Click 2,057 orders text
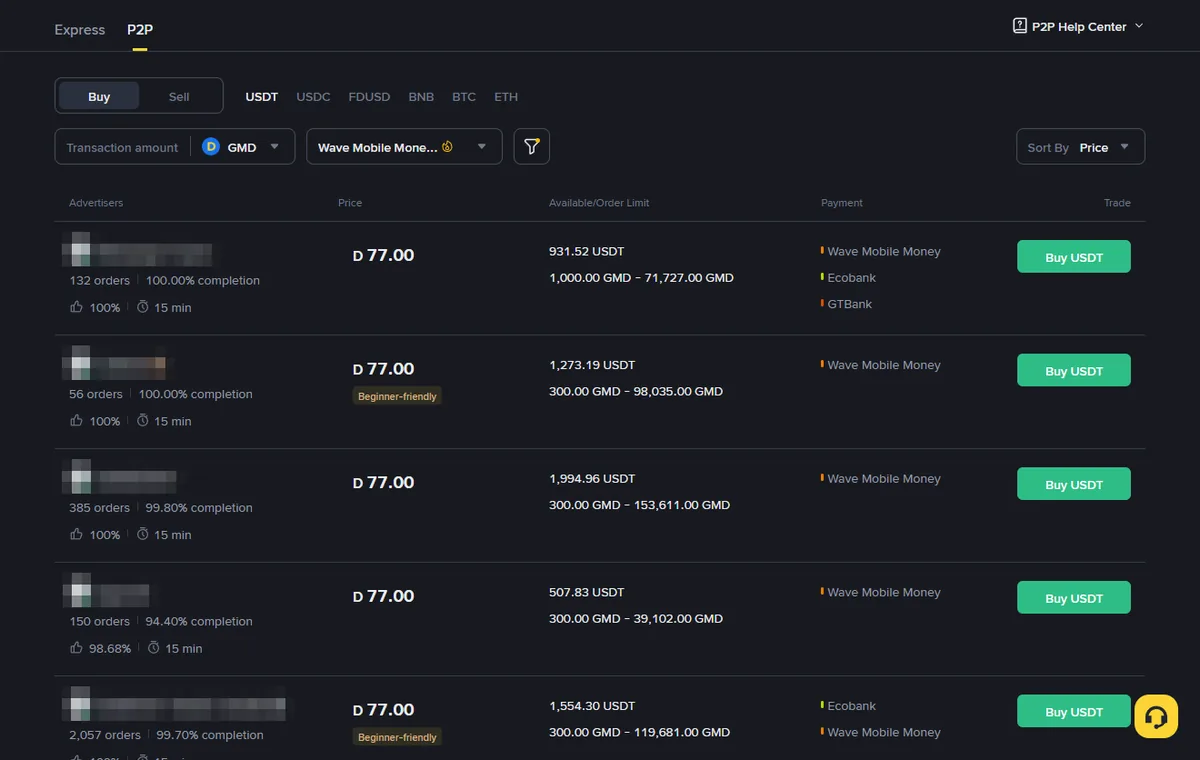The height and width of the screenshot is (760, 1200). coord(105,735)
